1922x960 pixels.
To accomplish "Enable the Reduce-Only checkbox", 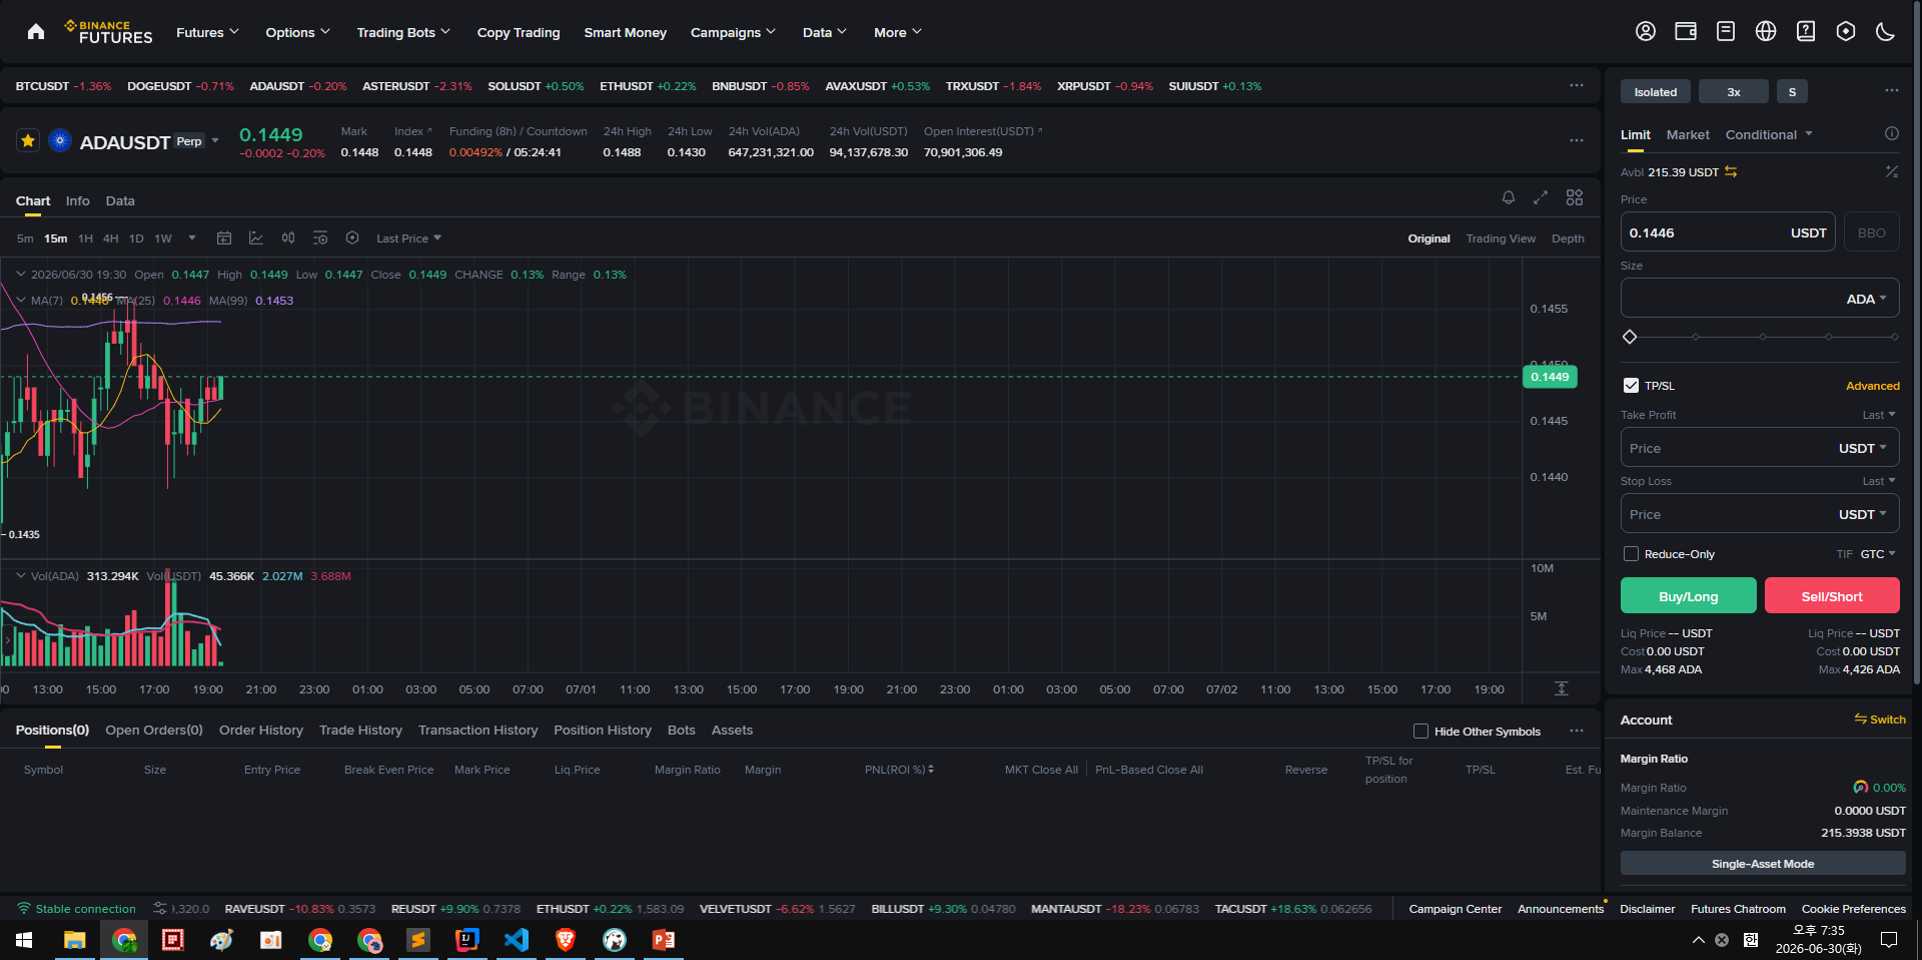I will click(x=1631, y=554).
